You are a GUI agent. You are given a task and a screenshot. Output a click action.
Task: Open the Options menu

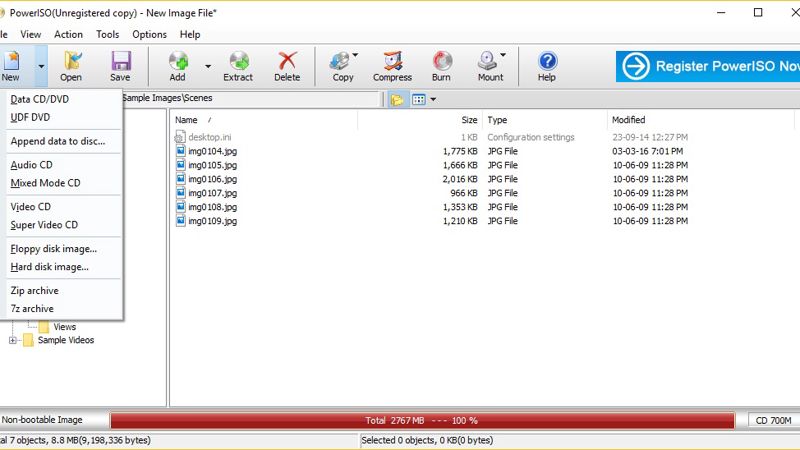[x=149, y=34]
